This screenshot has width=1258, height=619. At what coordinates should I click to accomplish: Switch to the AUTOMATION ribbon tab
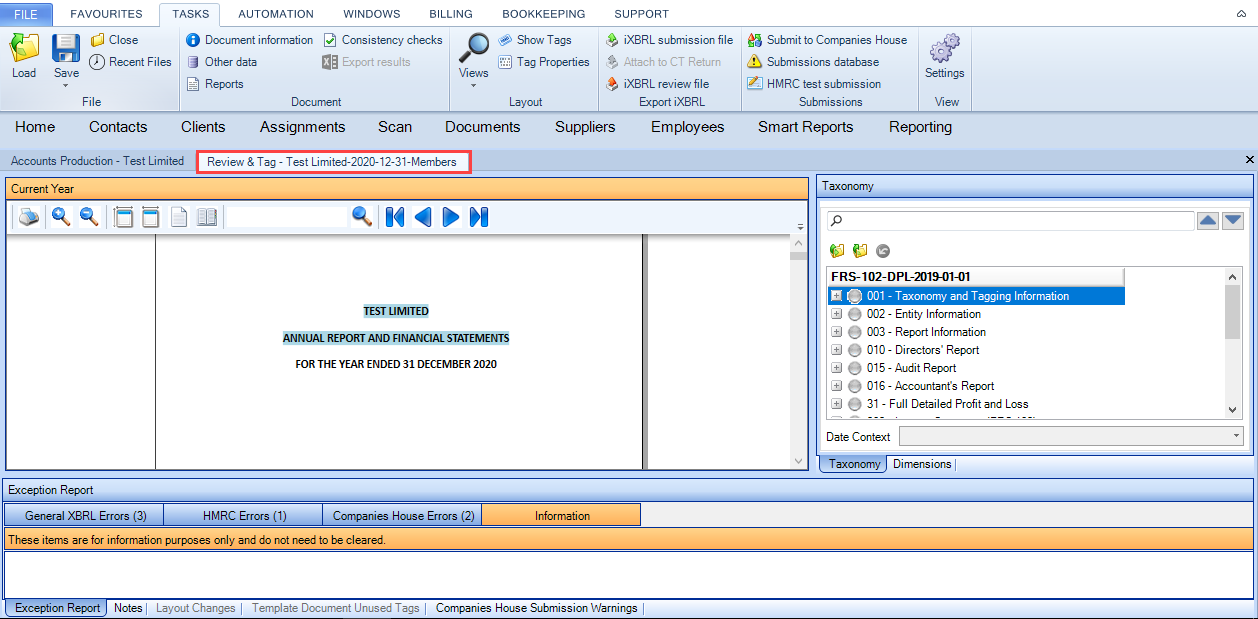coord(276,14)
